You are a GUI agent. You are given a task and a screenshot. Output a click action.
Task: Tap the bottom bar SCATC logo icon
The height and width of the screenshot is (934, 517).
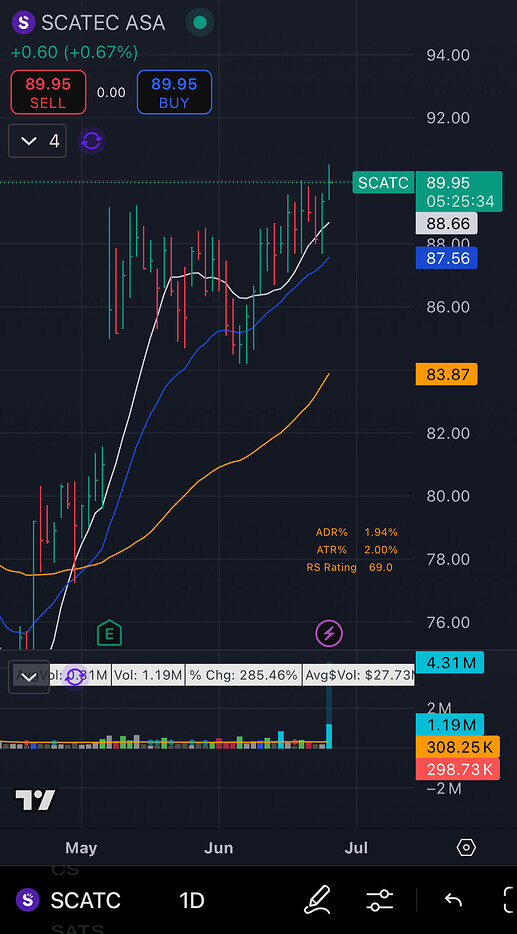click(x=27, y=899)
